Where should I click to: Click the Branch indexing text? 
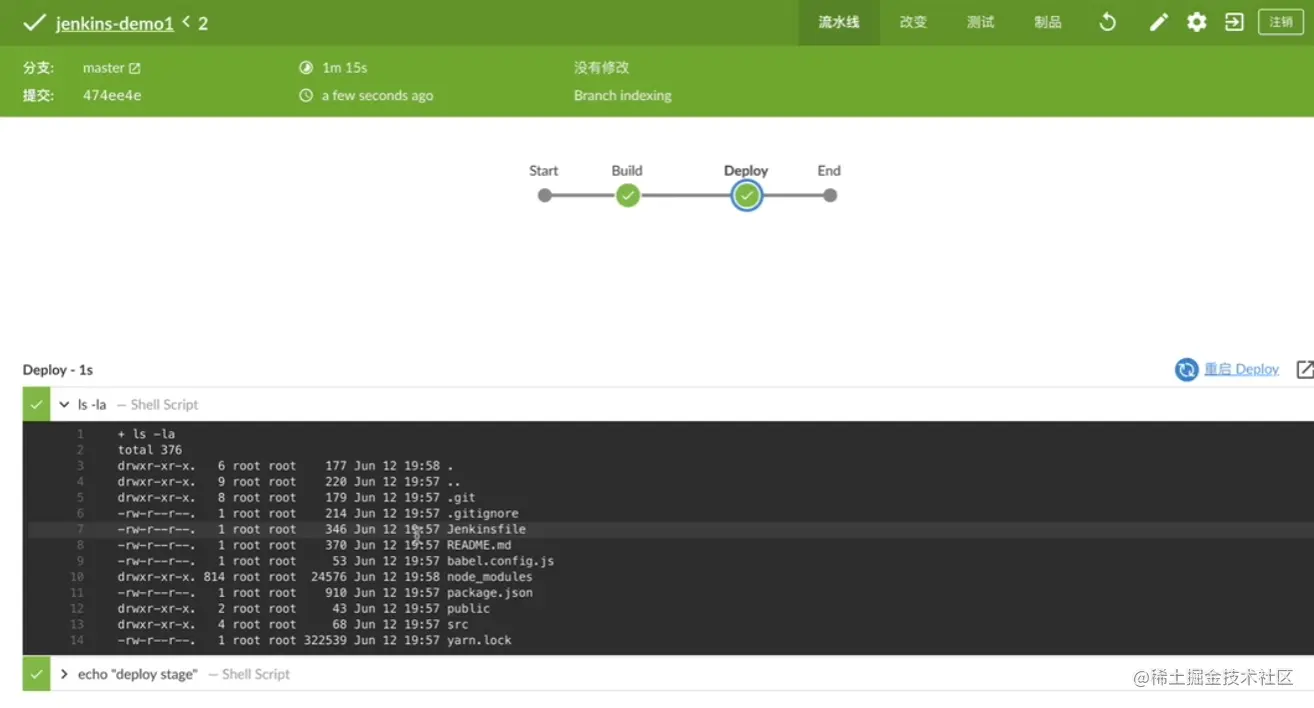coord(622,96)
